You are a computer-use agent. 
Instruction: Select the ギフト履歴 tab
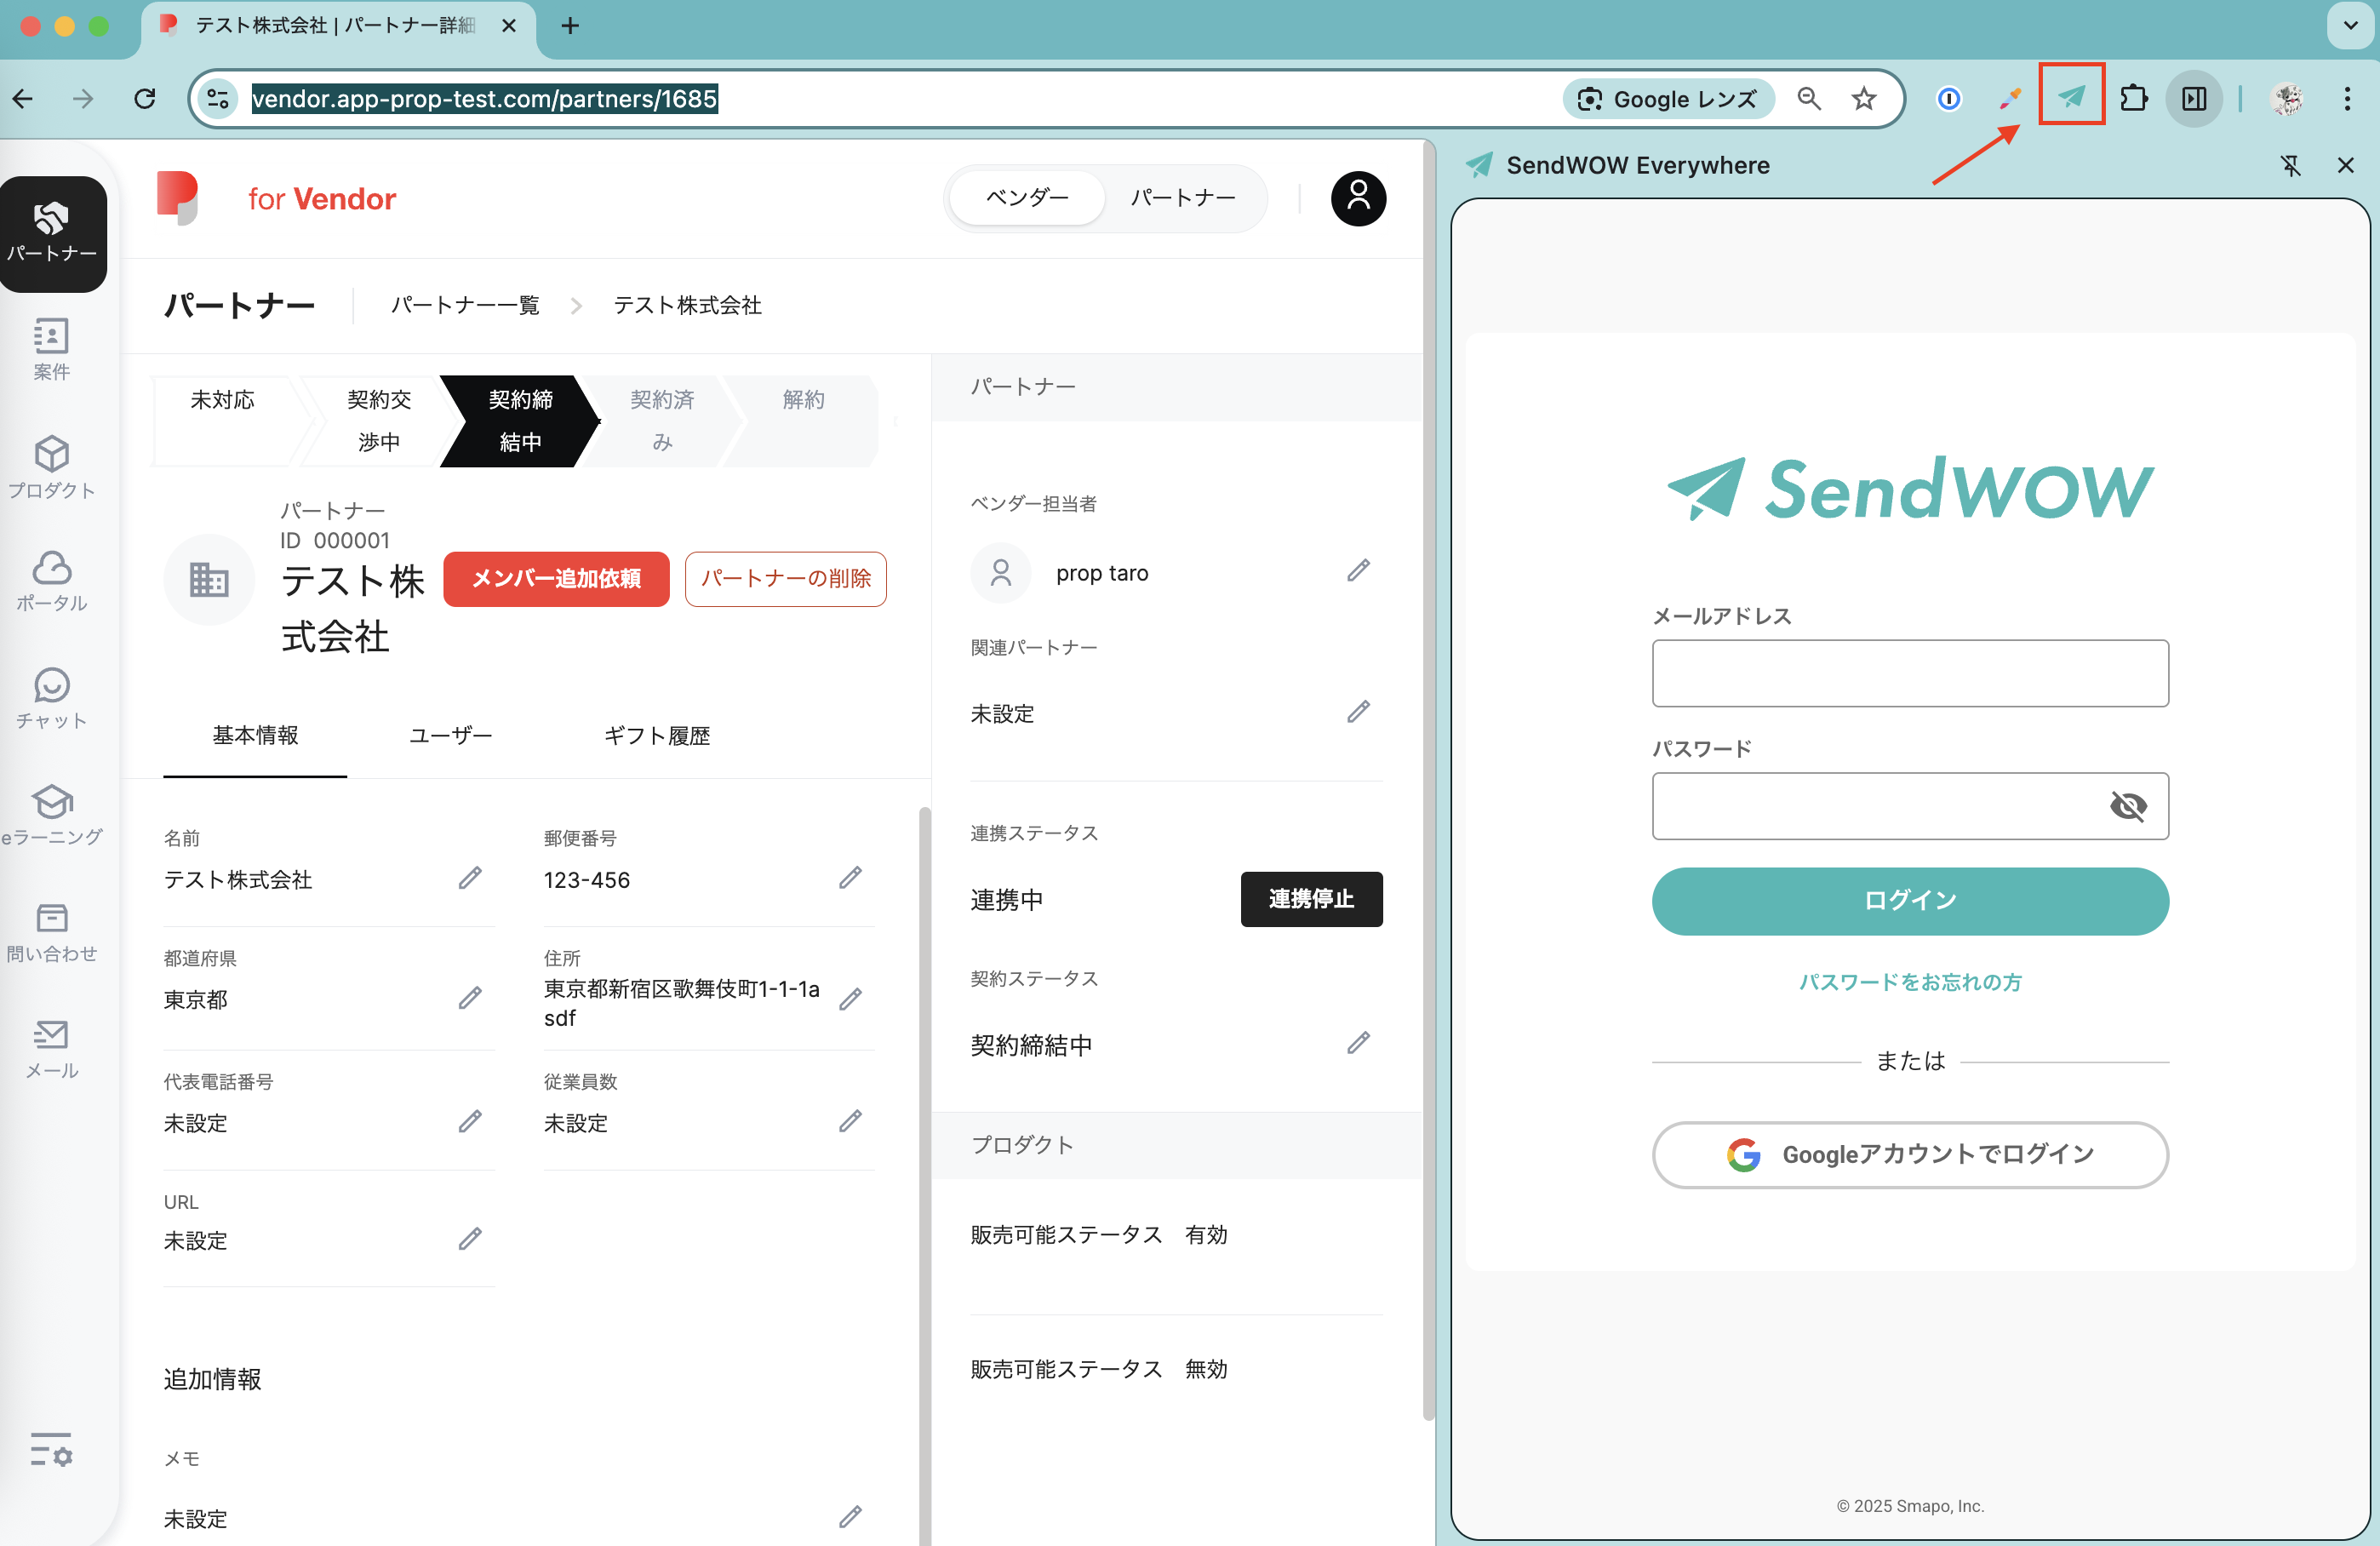tap(656, 735)
